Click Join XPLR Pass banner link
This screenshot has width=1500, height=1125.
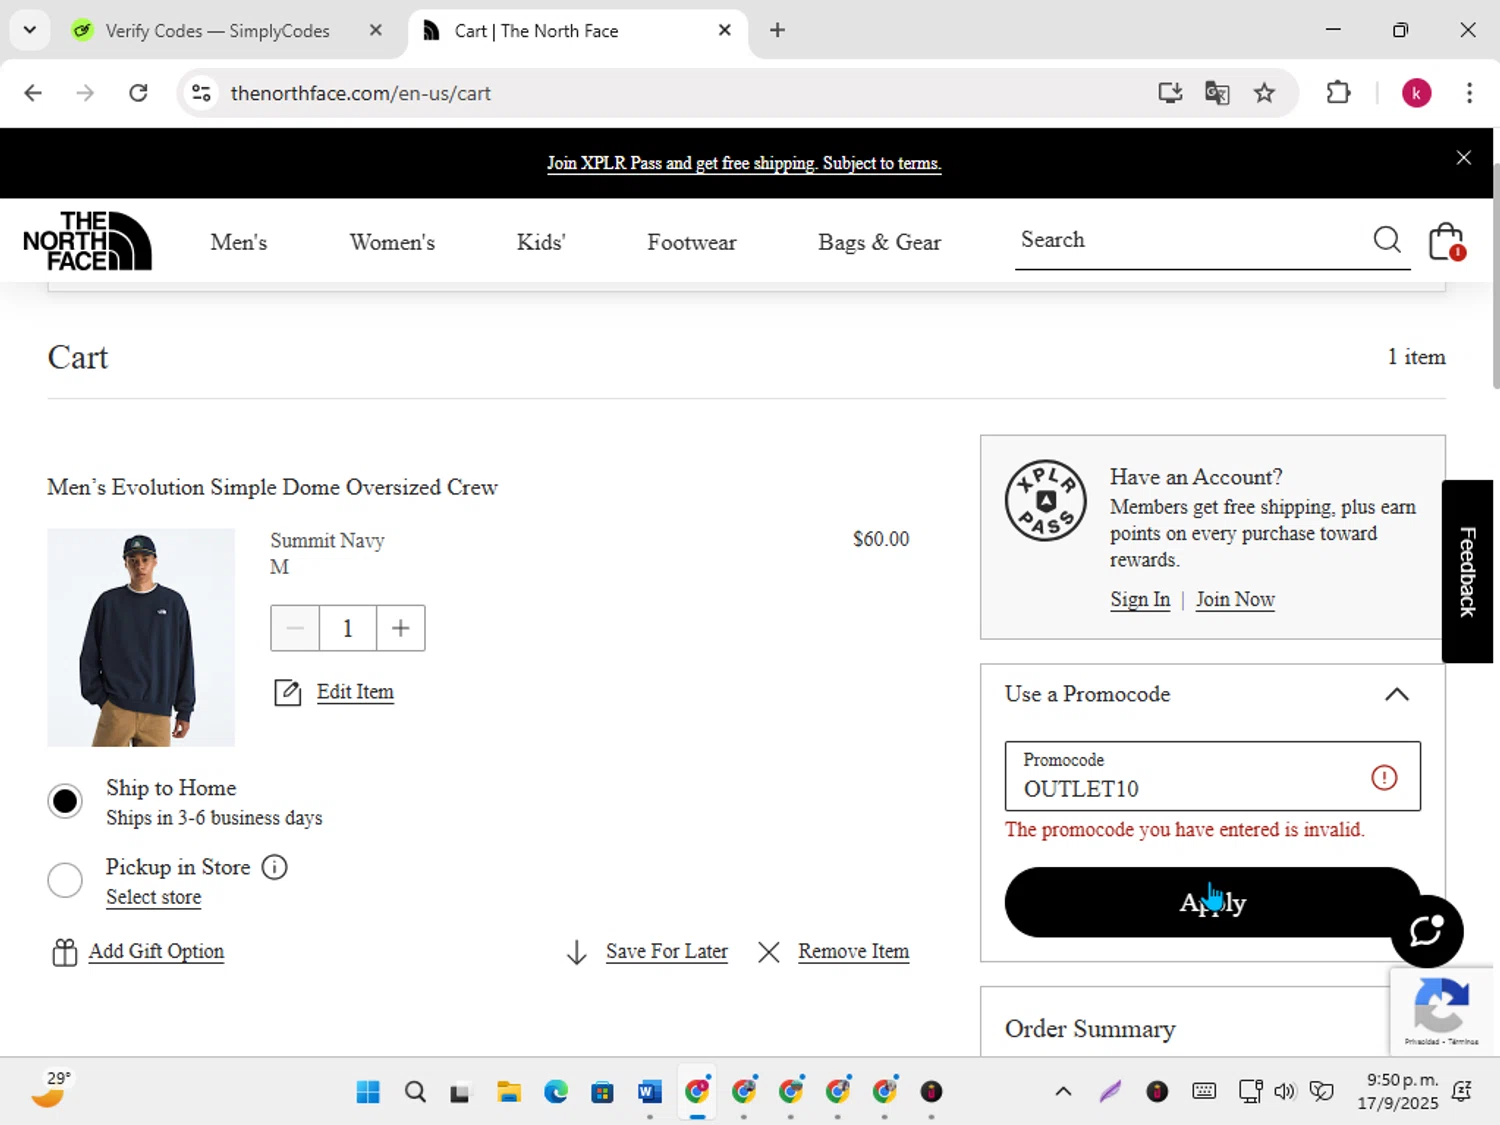click(x=744, y=163)
